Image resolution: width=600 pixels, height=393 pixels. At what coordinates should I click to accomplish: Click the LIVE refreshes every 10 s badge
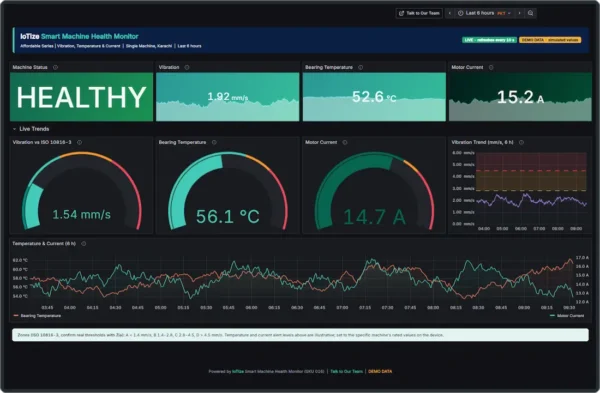pyautogui.click(x=489, y=40)
